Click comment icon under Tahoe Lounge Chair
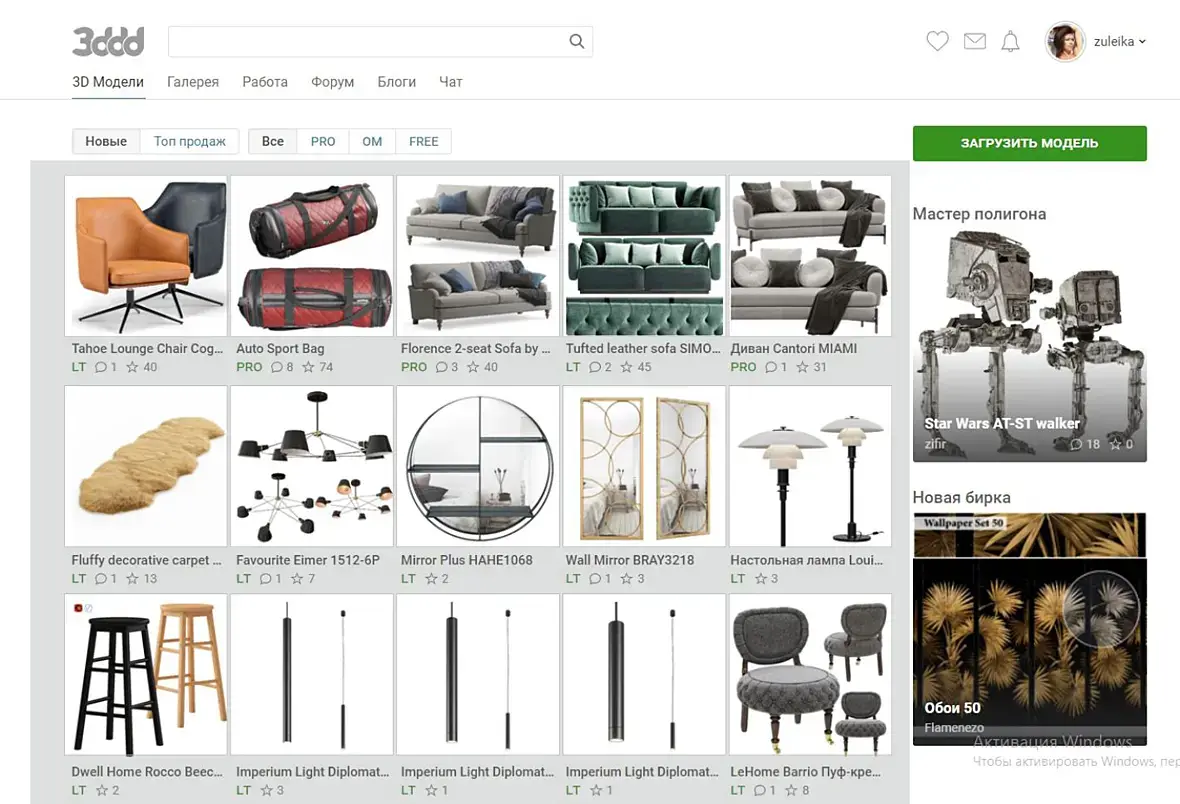Image resolution: width=1180 pixels, height=804 pixels. point(101,367)
